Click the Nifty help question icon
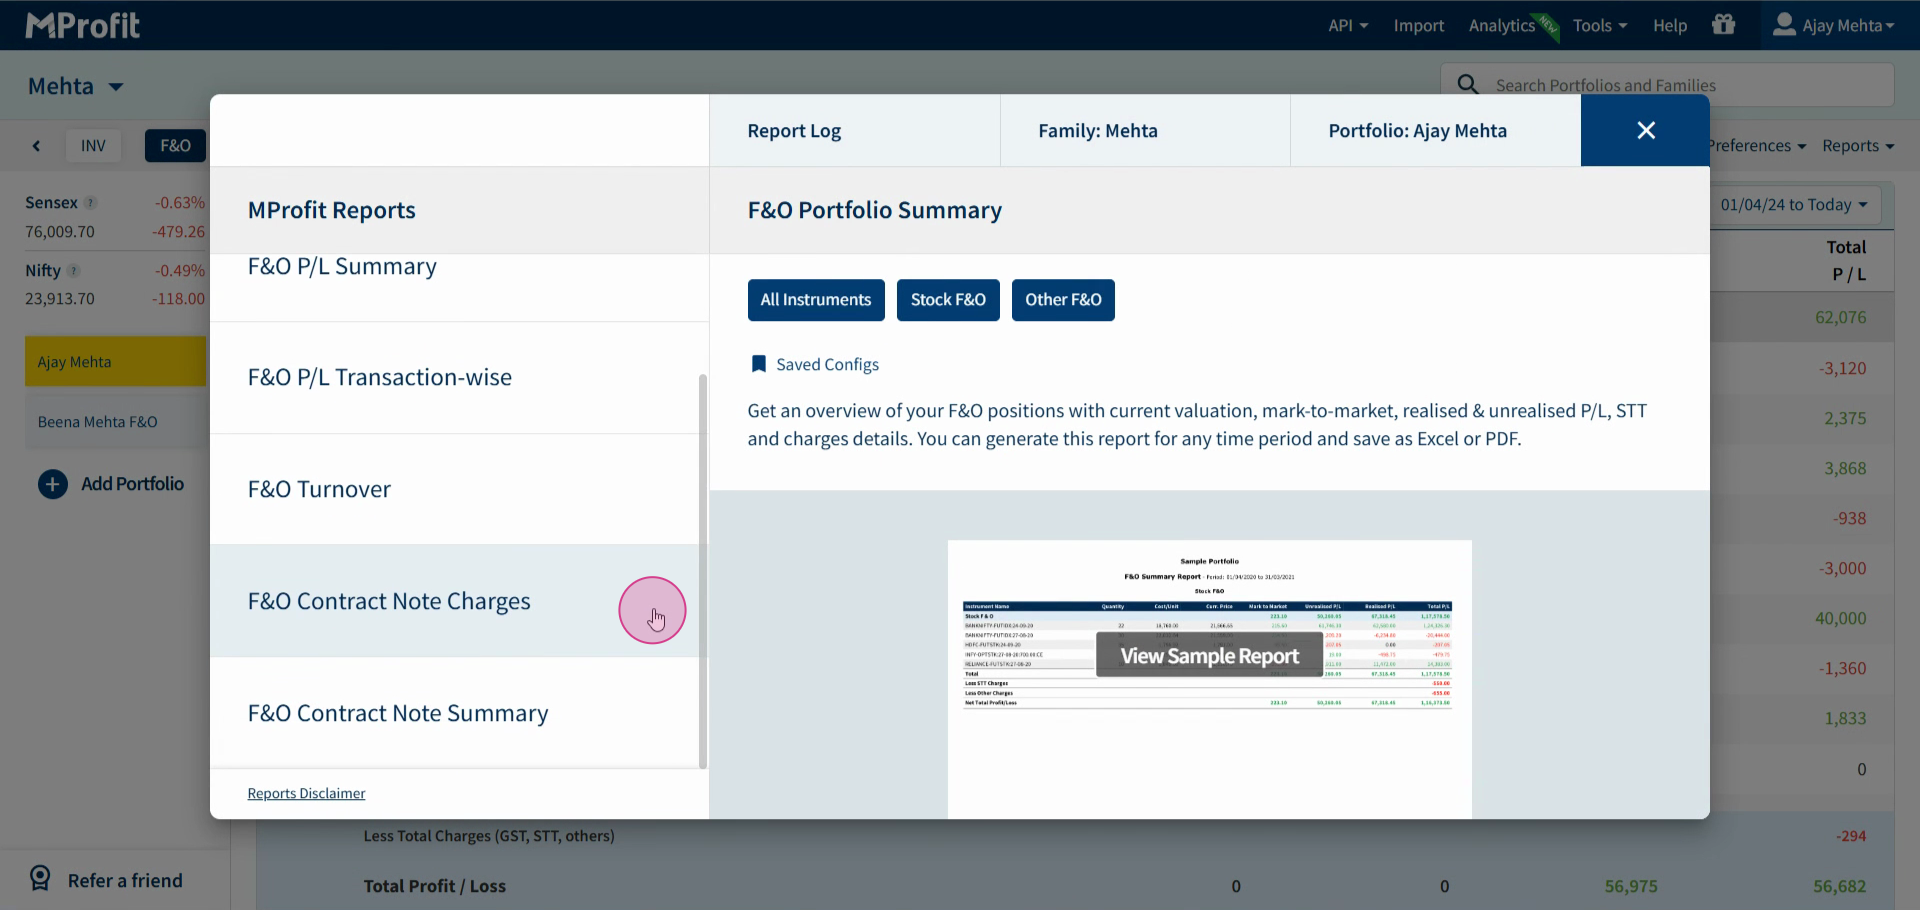 point(73,271)
